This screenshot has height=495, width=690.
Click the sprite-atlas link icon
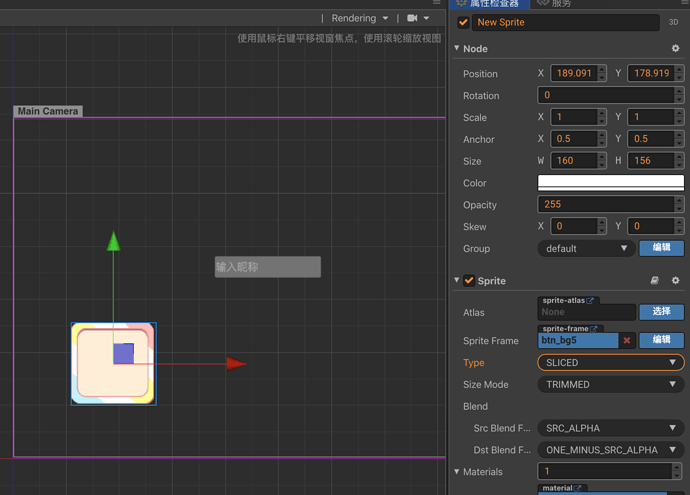pyautogui.click(x=591, y=300)
